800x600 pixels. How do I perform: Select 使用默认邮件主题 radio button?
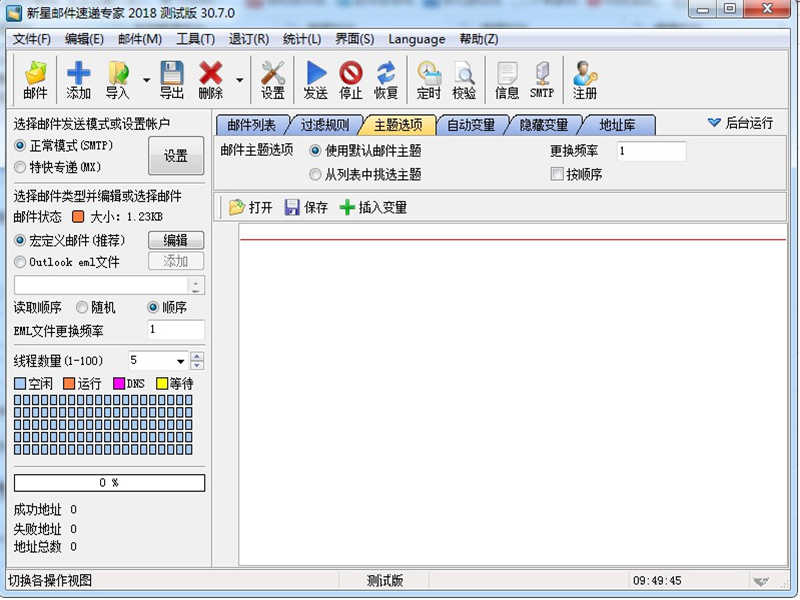pos(315,151)
